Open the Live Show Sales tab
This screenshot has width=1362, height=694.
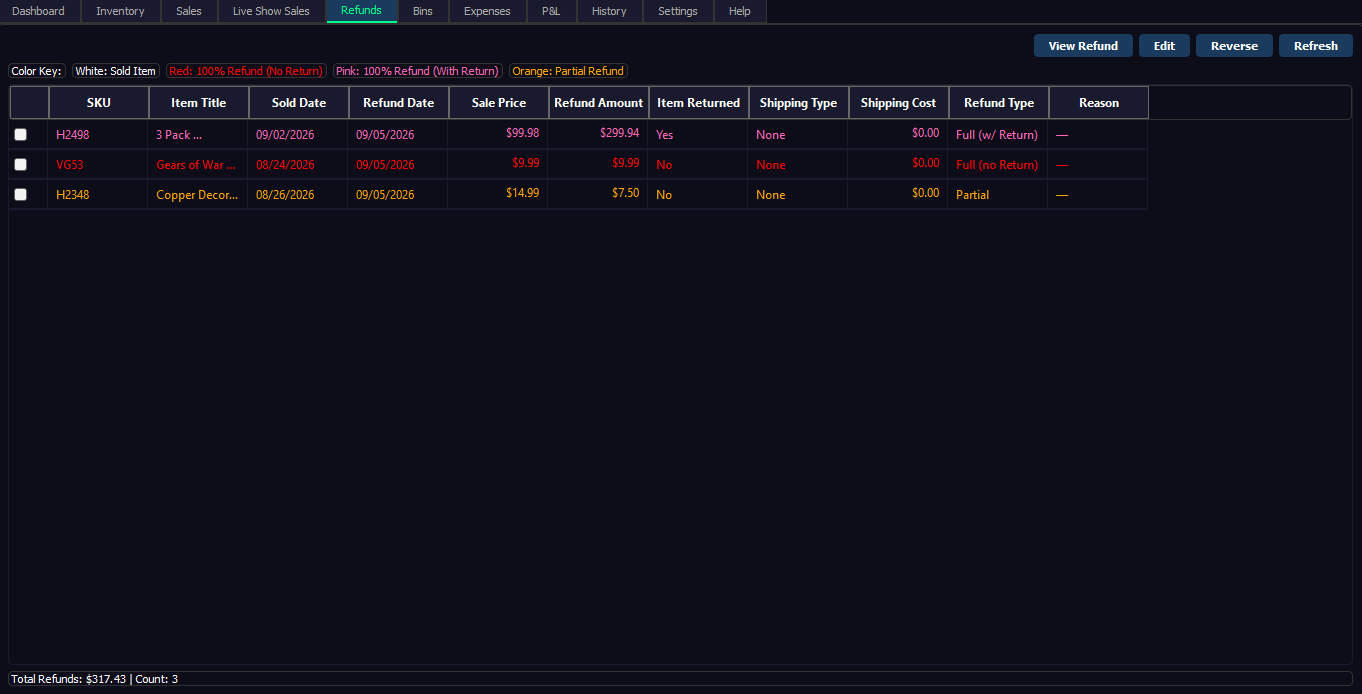(x=271, y=11)
